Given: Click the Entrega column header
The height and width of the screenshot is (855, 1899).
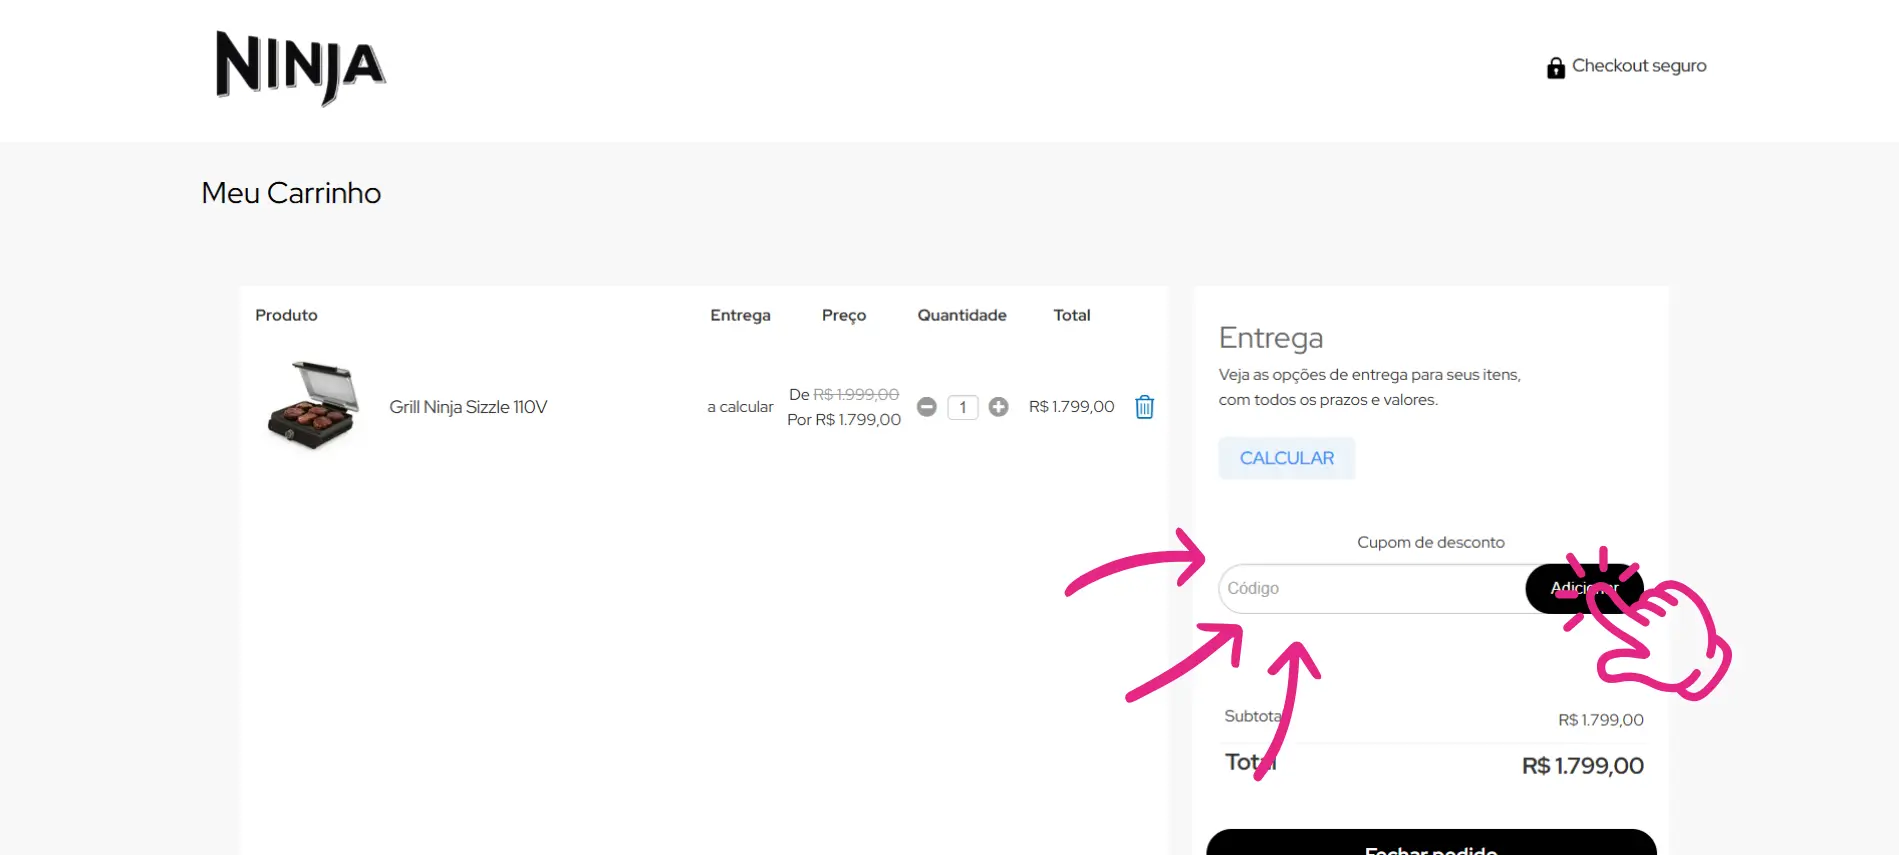Looking at the screenshot, I should (740, 315).
